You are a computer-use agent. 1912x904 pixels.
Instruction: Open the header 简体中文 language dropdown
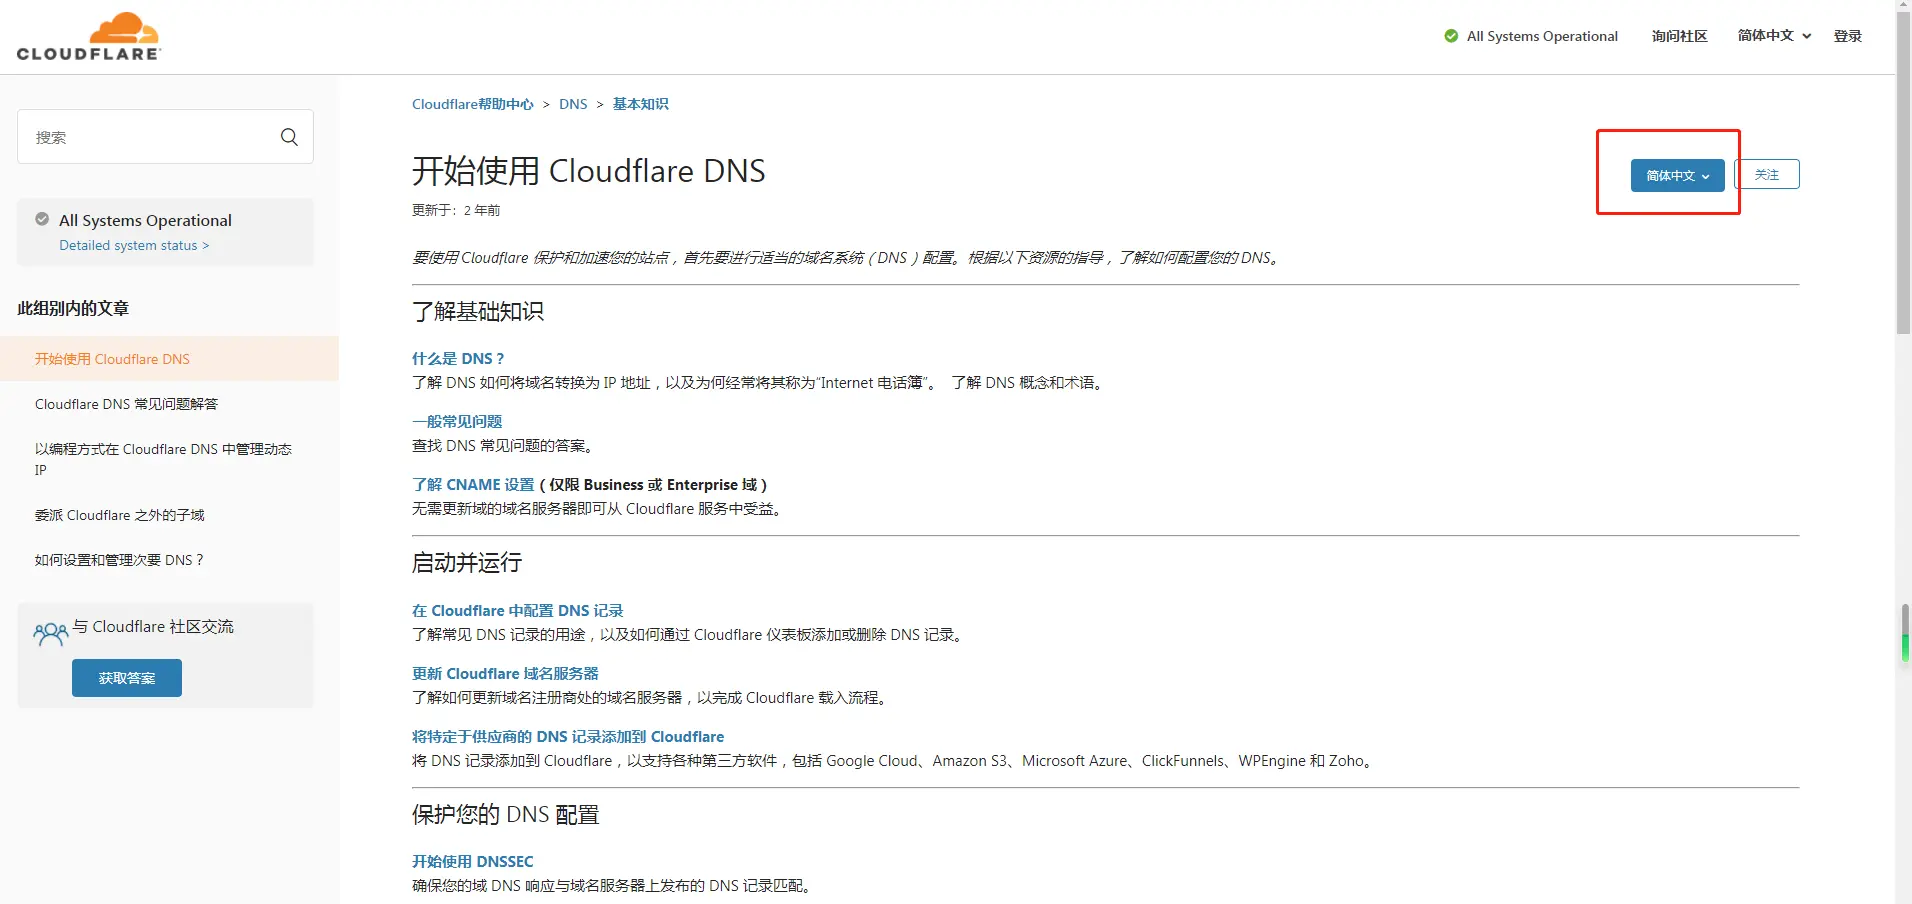tap(1774, 36)
